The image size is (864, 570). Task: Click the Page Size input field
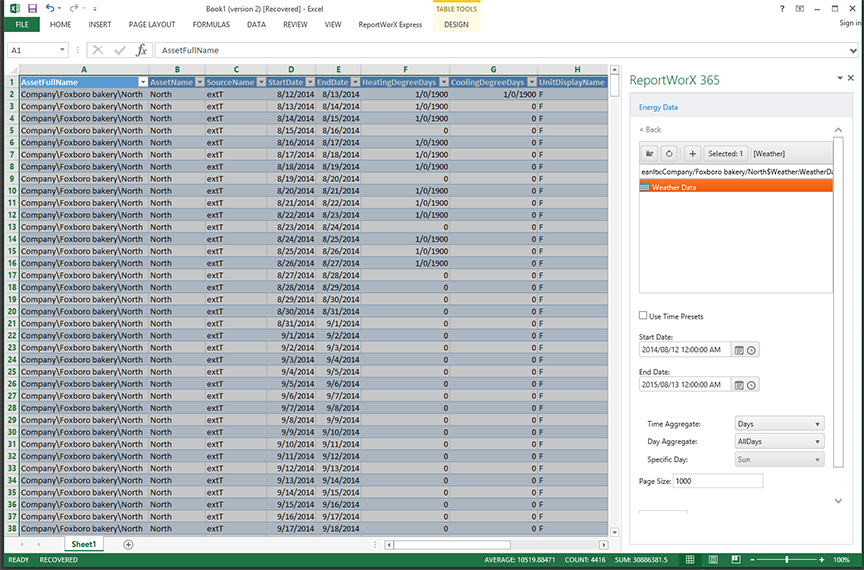(717, 481)
